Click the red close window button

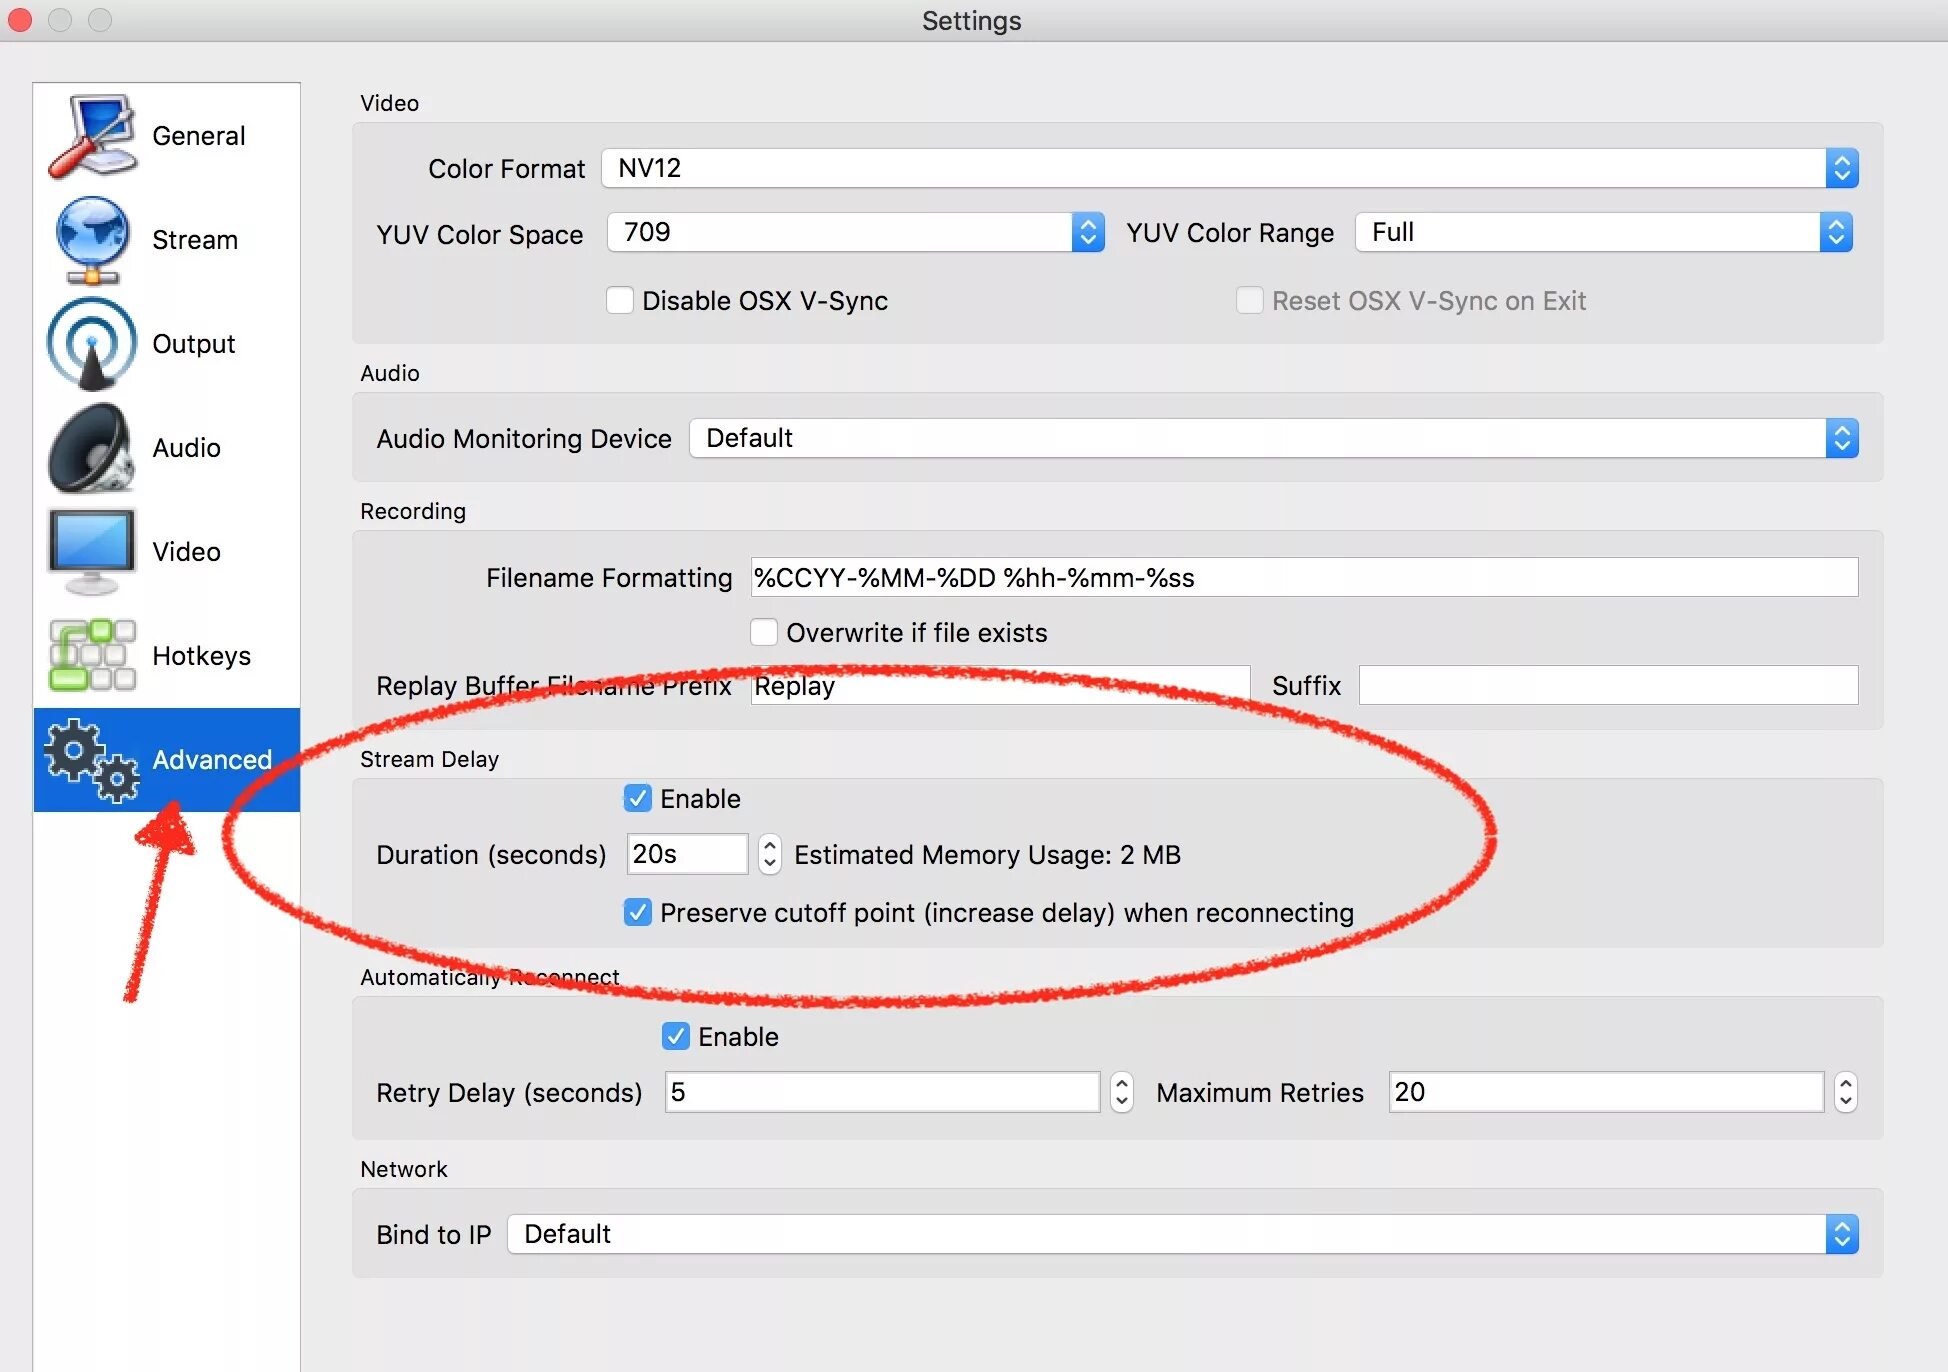pyautogui.click(x=20, y=20)
